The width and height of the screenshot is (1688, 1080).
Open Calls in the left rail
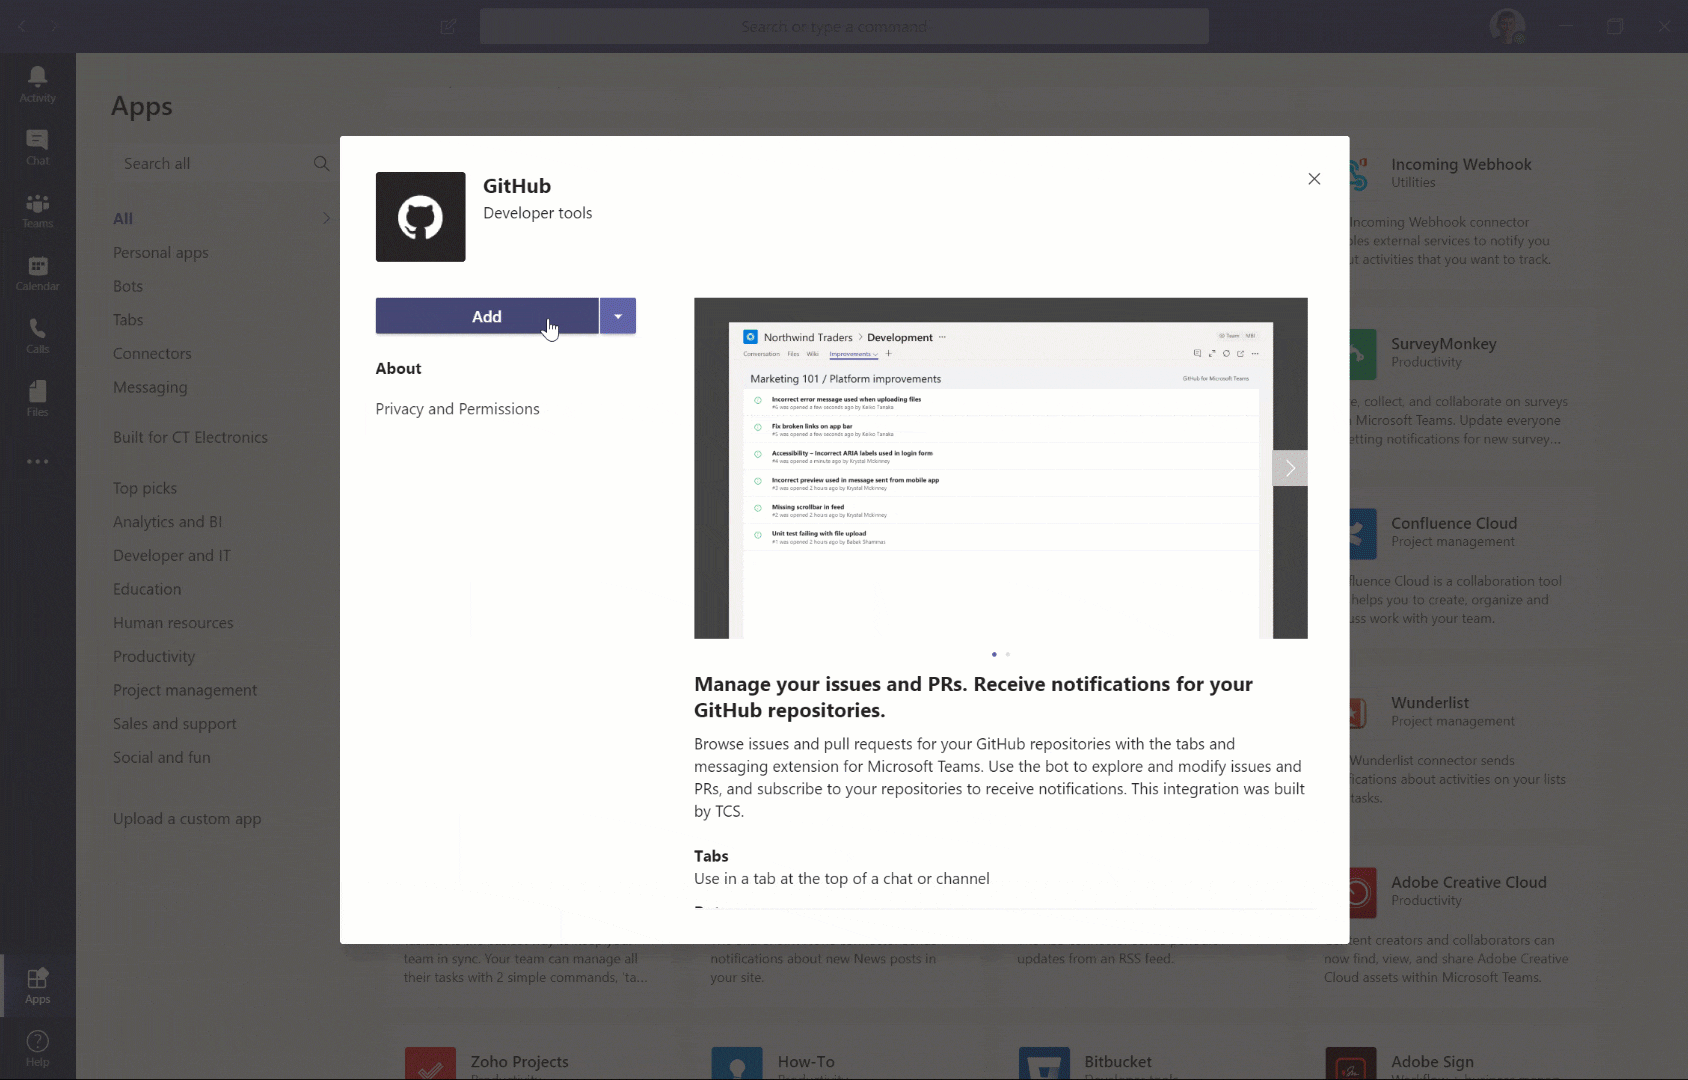[x=37, y=336]
